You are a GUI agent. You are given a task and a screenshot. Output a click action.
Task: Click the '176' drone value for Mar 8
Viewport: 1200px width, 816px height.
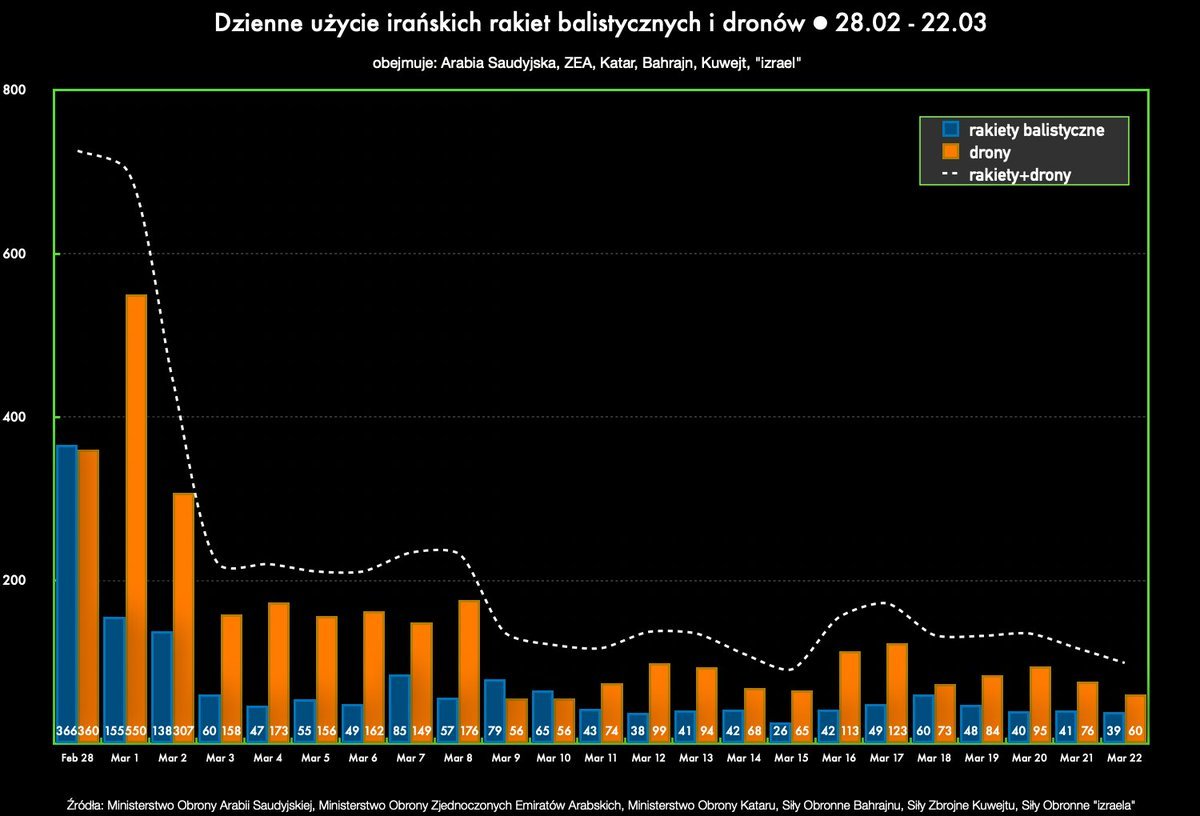(470, 732)
